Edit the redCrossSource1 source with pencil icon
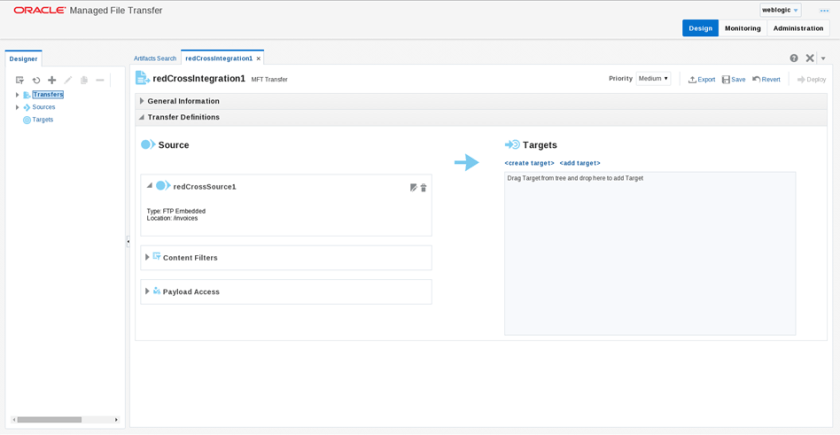Viewport: 840px width, 435px height. 413,187
